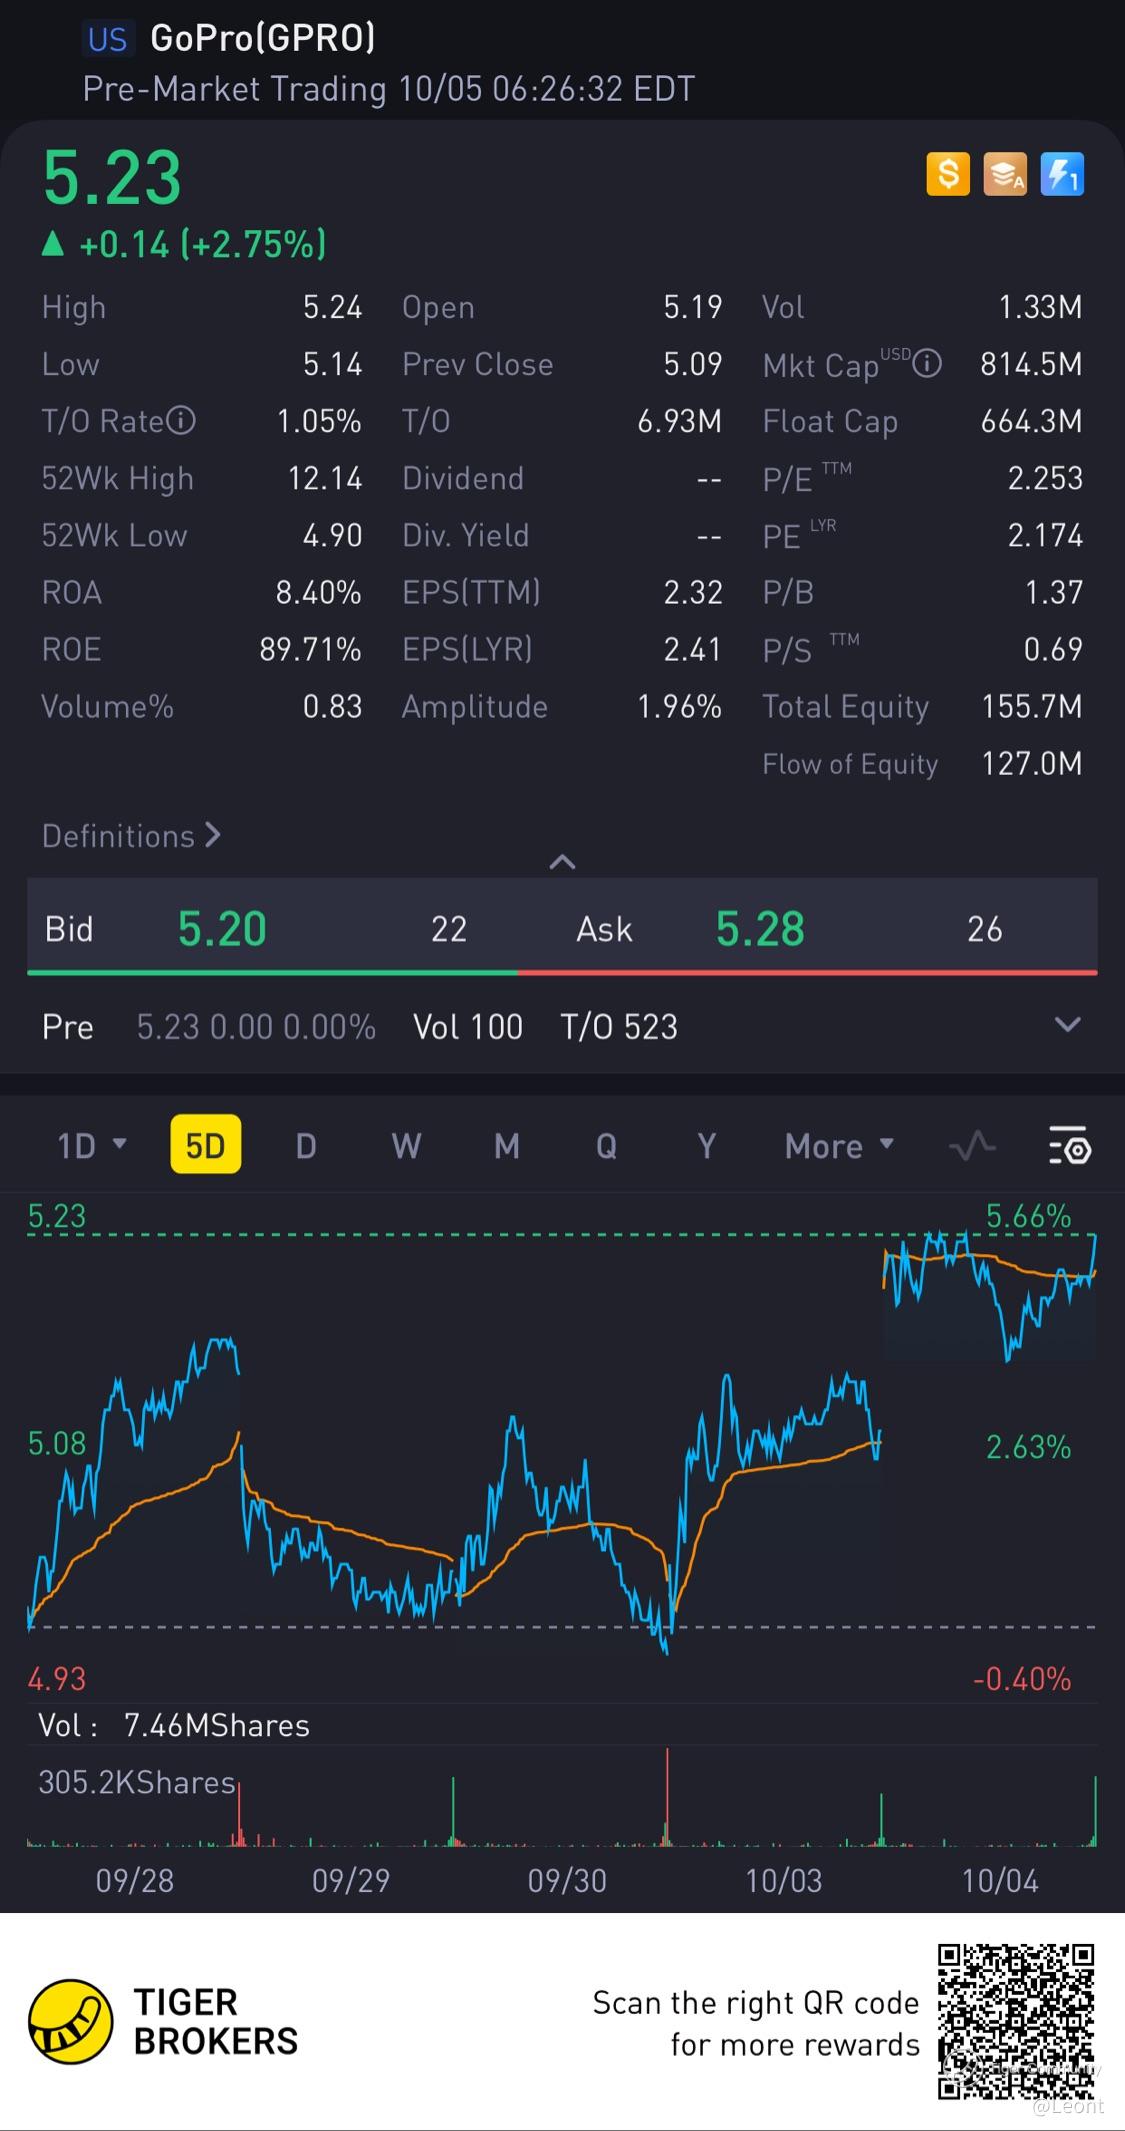
Task: Open the More timeframes dropdown
Action: (x=838, y=1146)
